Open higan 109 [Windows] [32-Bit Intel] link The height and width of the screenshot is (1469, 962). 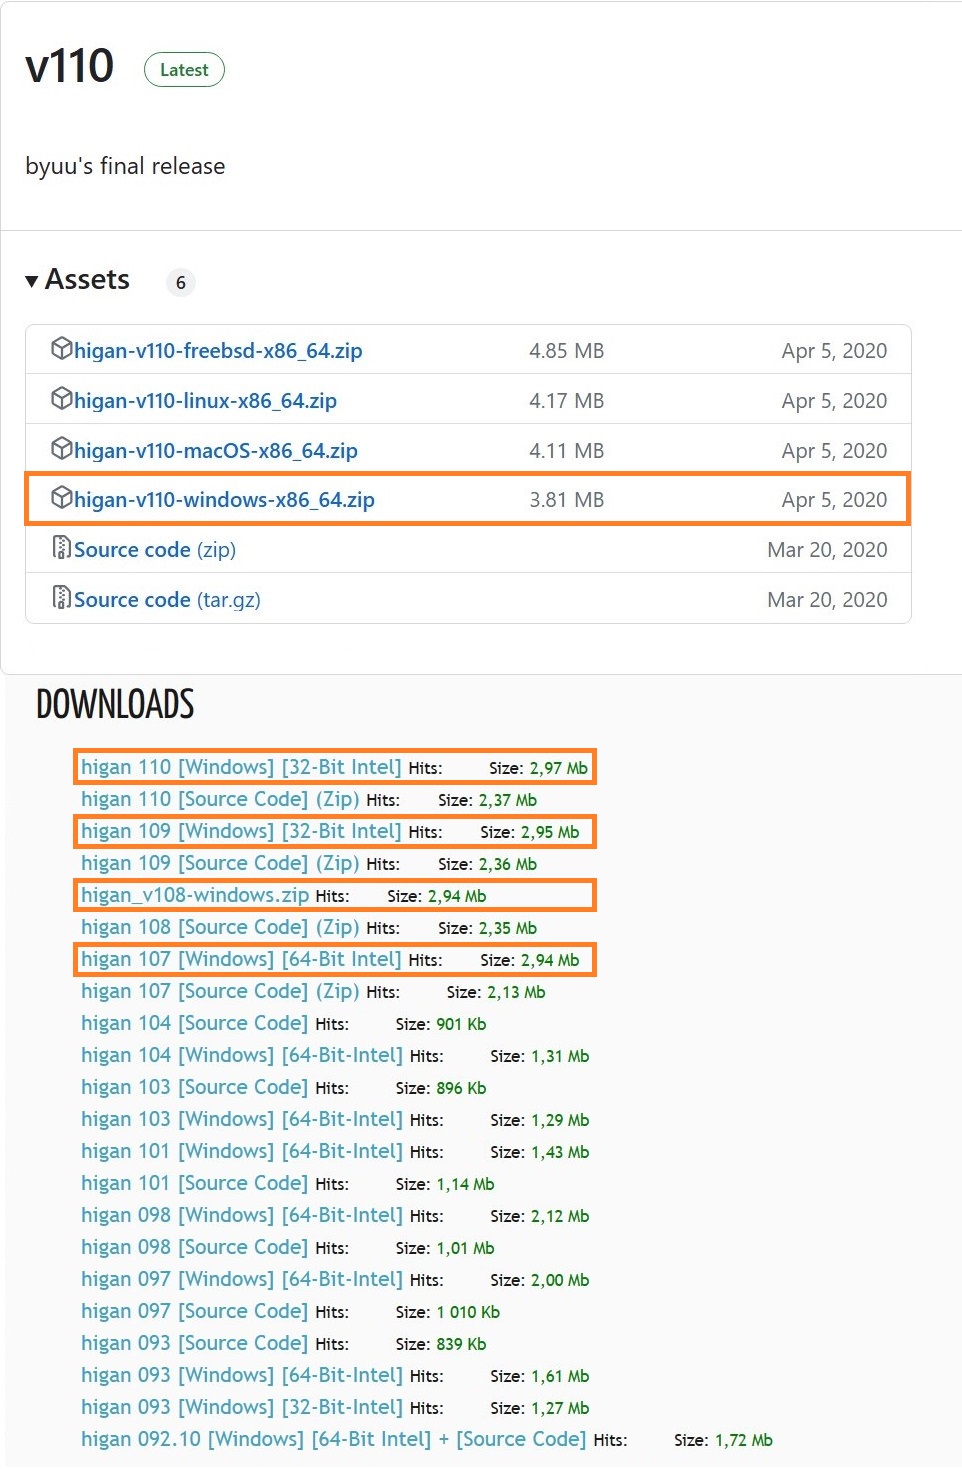click(x=241, y=831)
